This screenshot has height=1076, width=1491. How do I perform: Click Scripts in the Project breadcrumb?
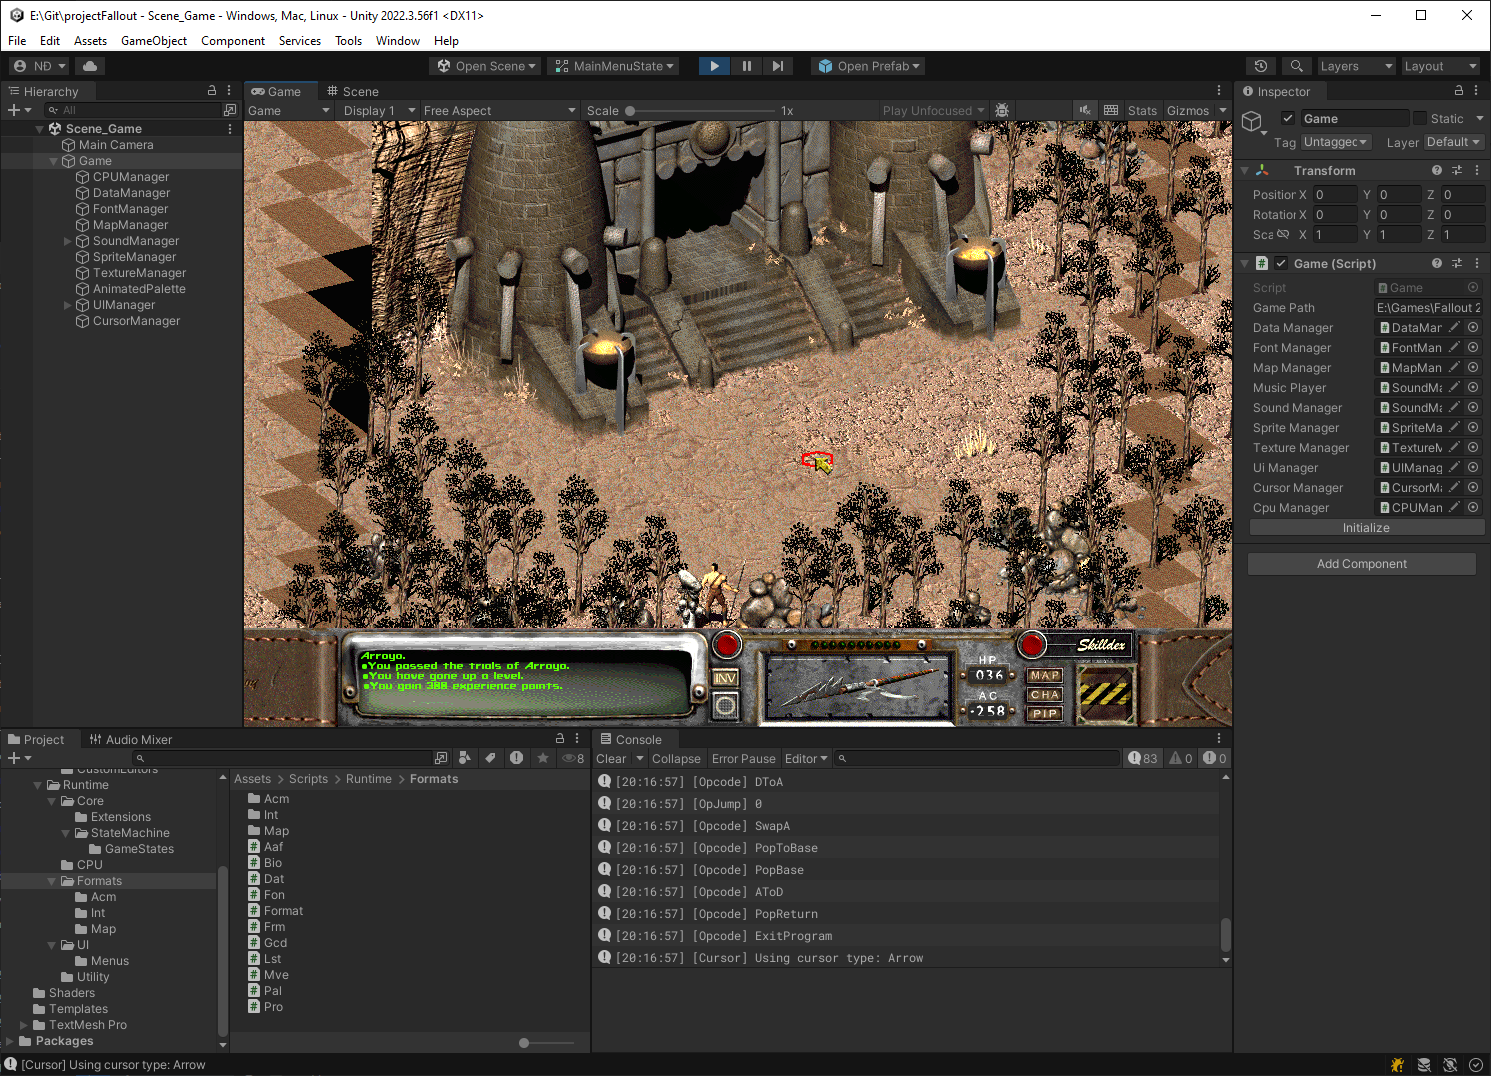[308, 779]
